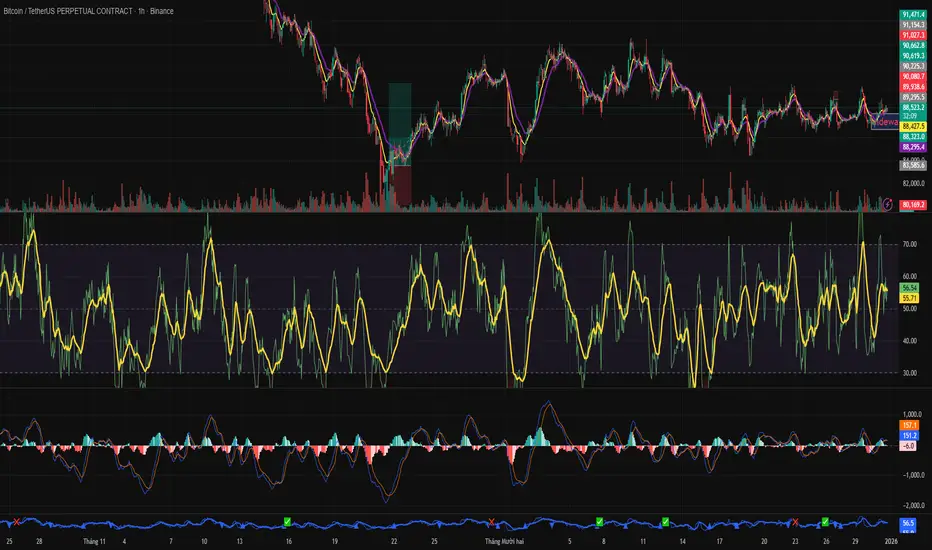
Task: Click the Tháng Mười hai time axis label
Action: [504, 542]
